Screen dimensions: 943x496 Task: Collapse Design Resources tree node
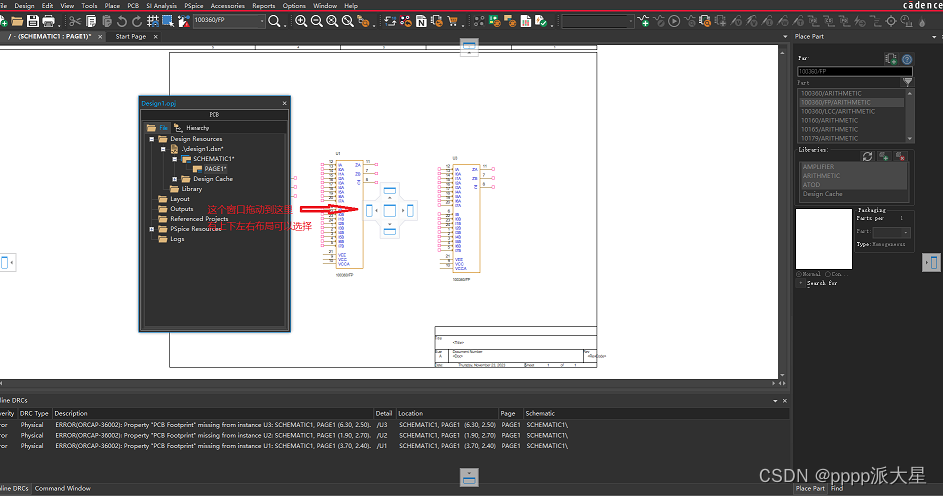coord(152,139)
